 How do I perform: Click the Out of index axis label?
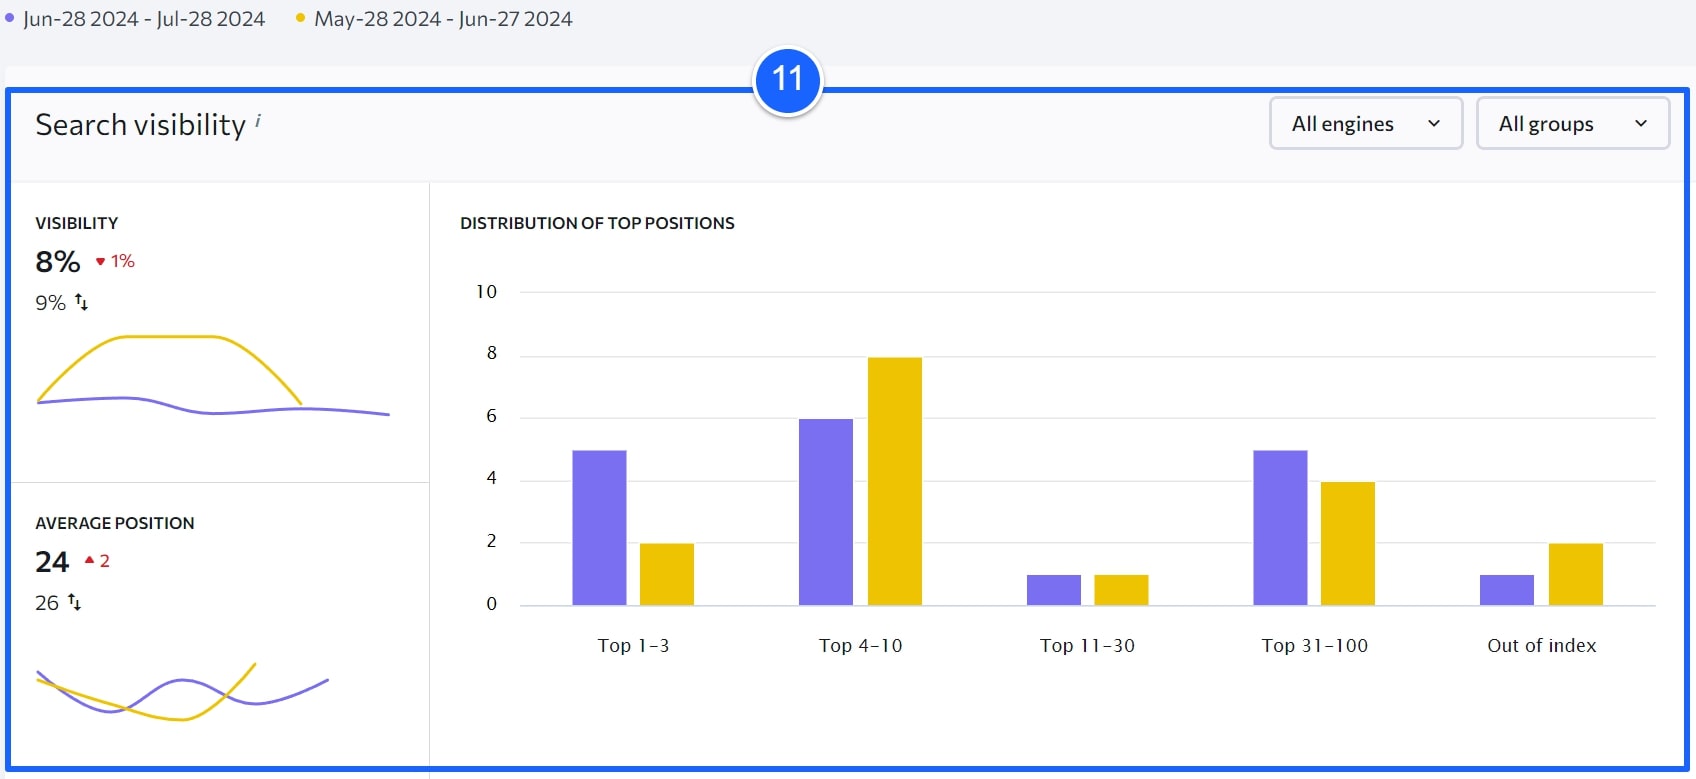[x=1541, y=646]
